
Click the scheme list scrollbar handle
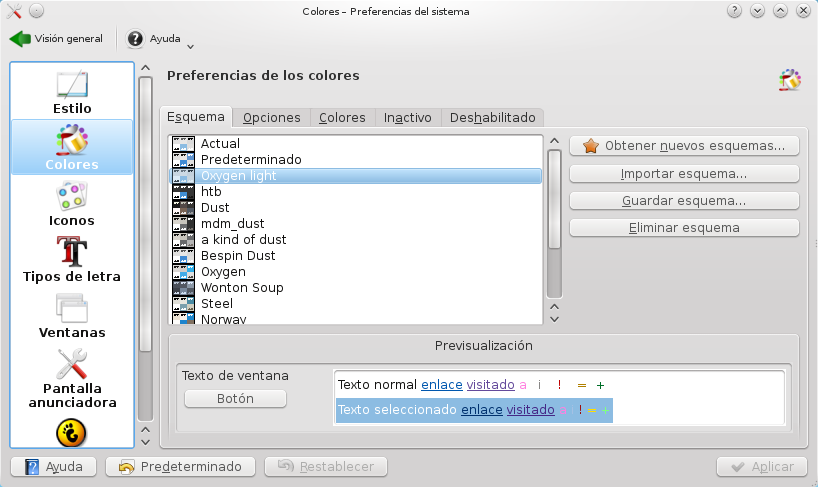(555, 200)
